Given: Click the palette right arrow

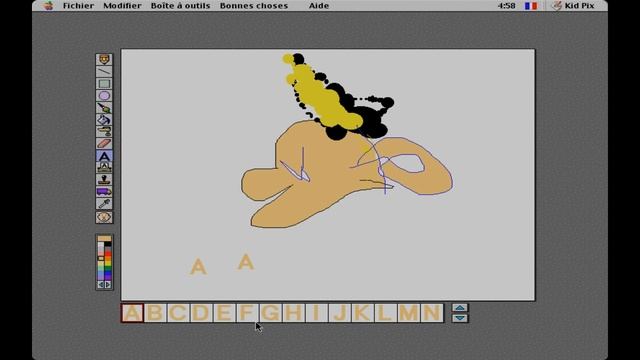Looking at the screenshot, I should click(108, 284).
